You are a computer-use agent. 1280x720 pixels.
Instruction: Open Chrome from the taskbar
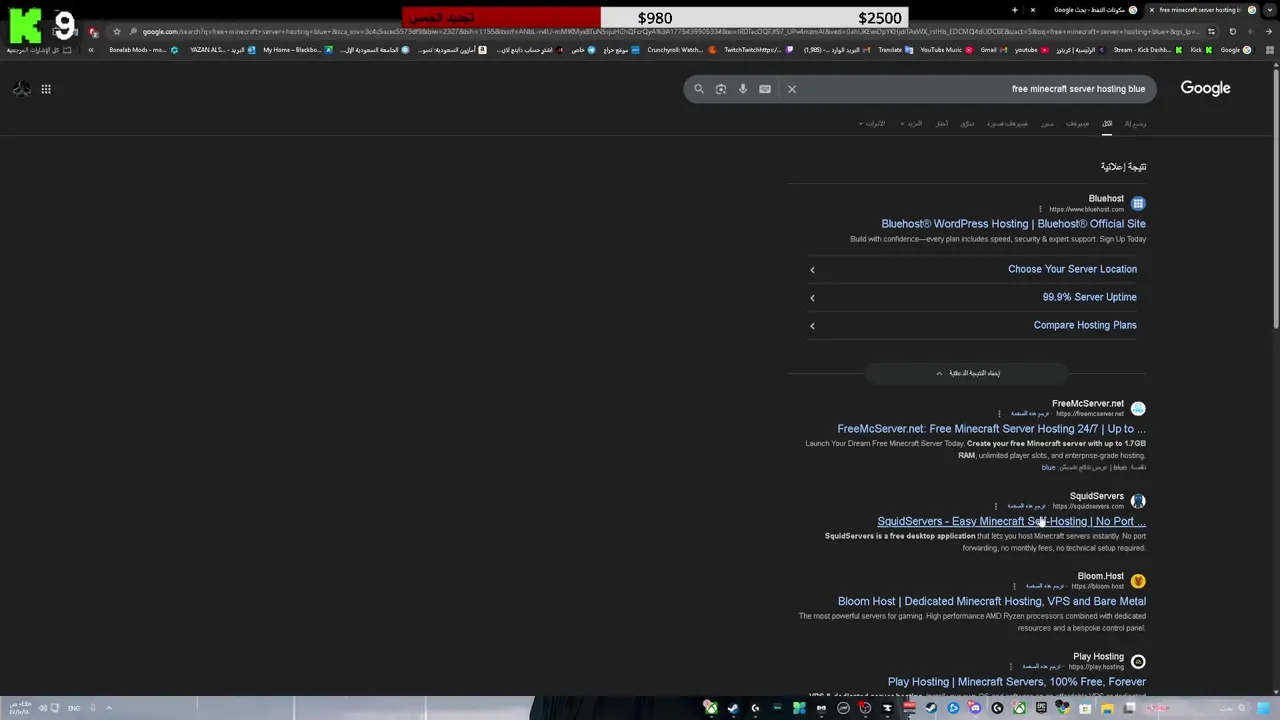1062,708
